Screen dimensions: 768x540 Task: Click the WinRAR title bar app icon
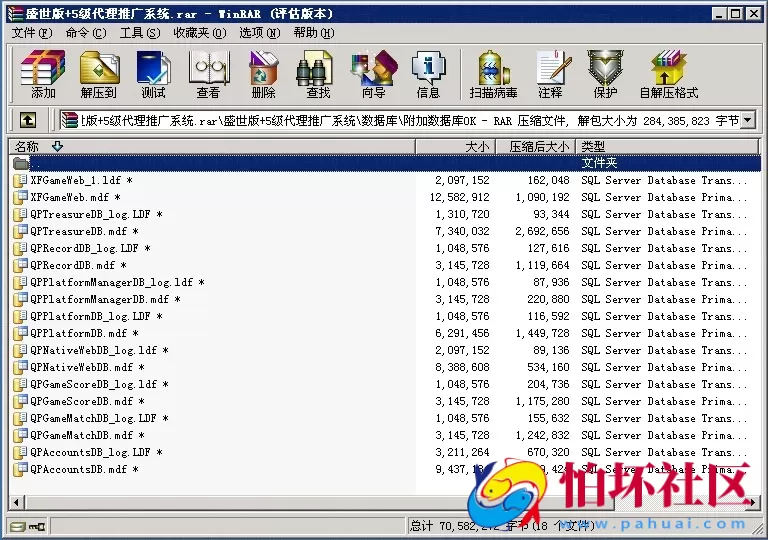[16, 14]
